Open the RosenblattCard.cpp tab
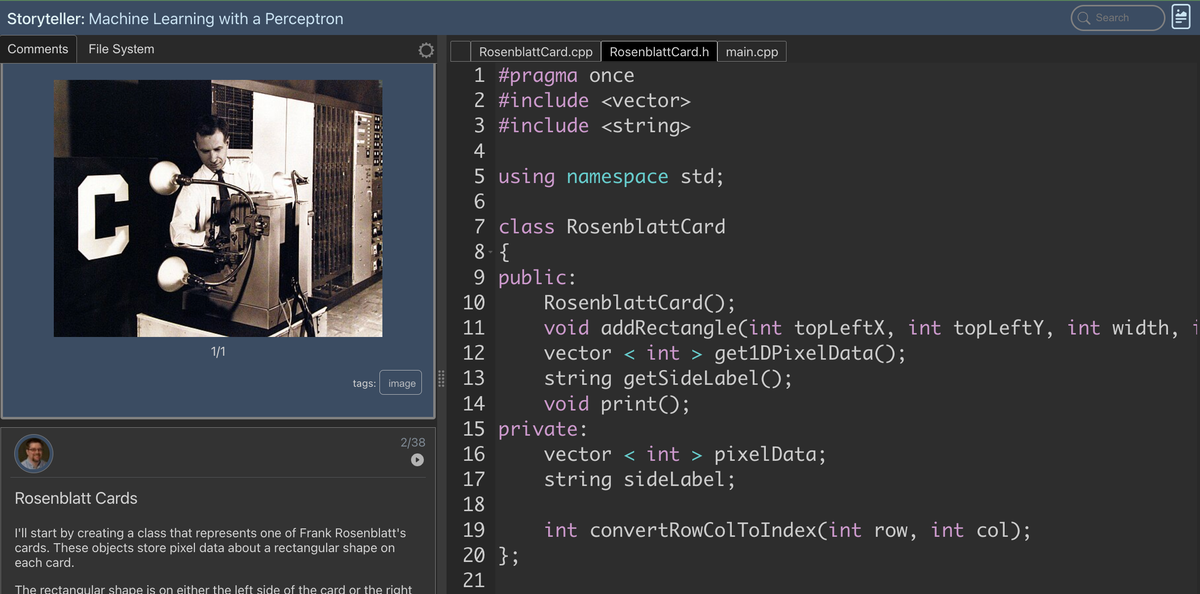 [534, 50]
